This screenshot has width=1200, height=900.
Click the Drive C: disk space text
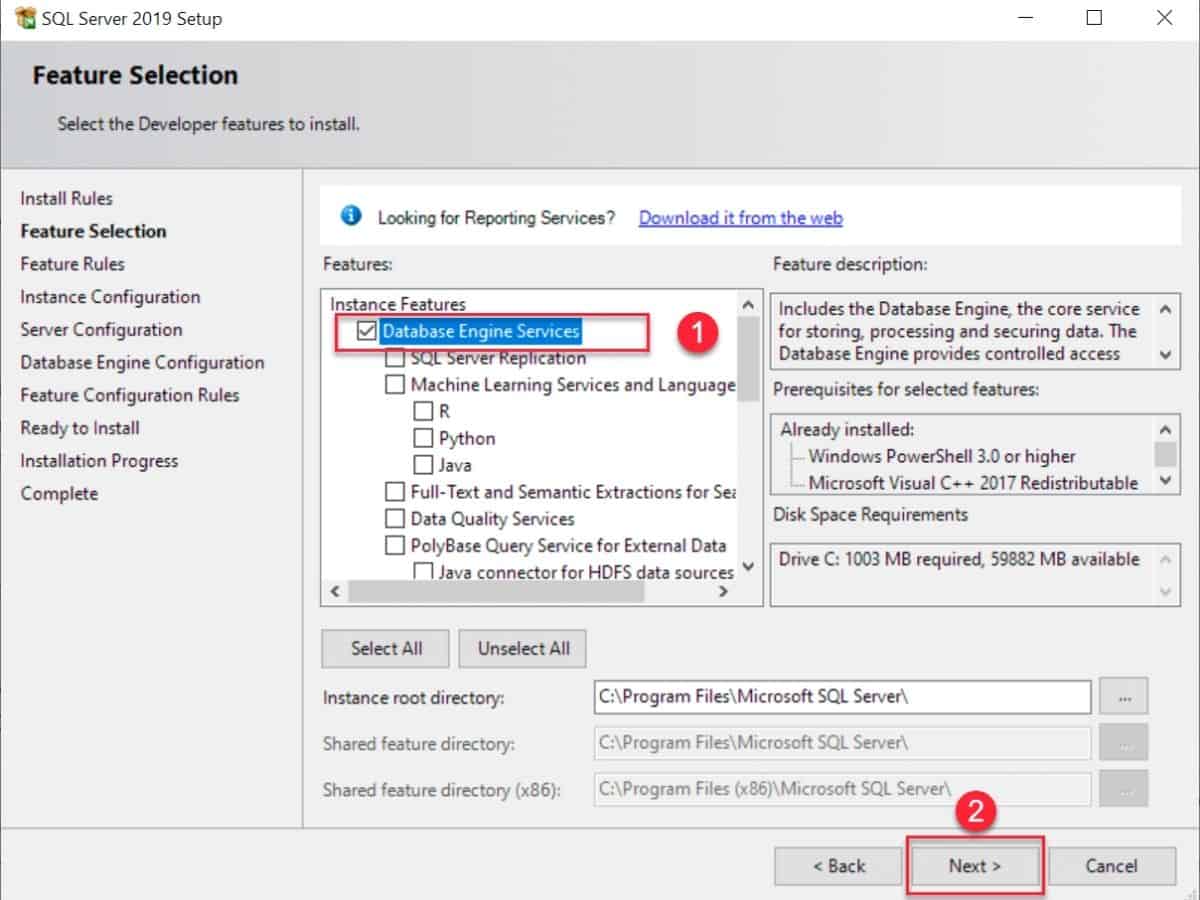tap(959, 559)
